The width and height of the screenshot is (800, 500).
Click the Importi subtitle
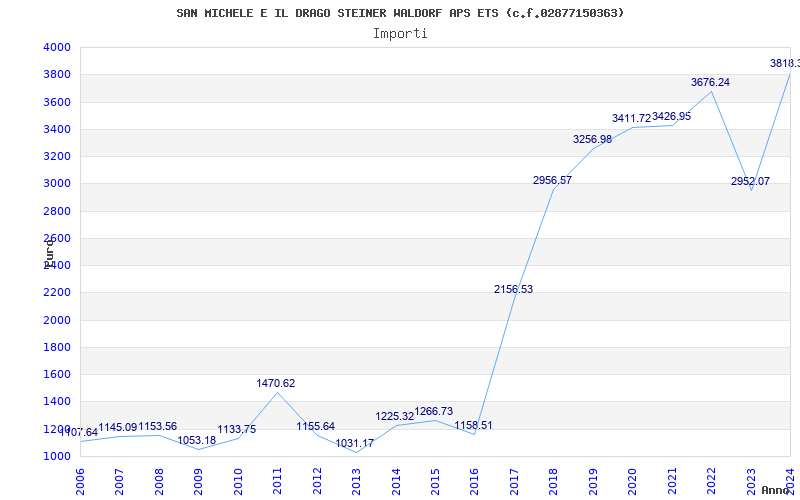[x=400, y=34]
